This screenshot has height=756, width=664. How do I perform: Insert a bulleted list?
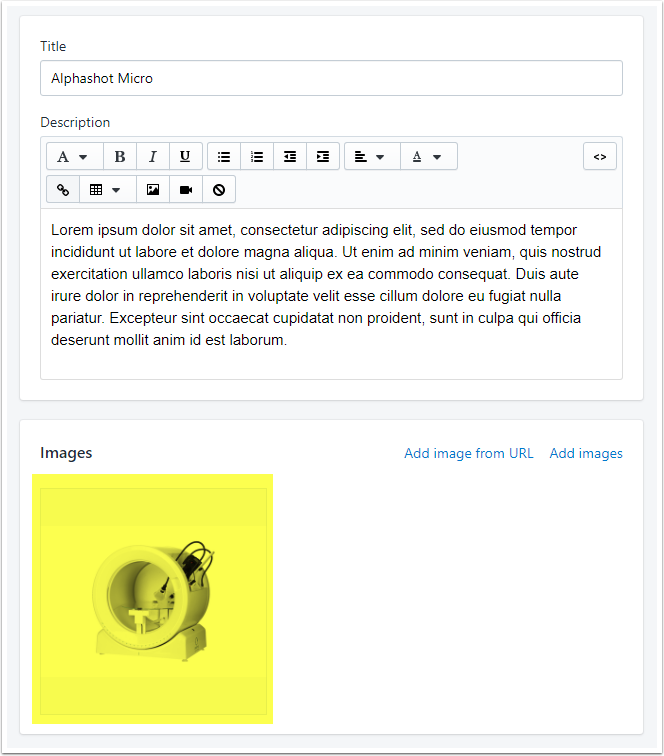[x=224, y=156]
